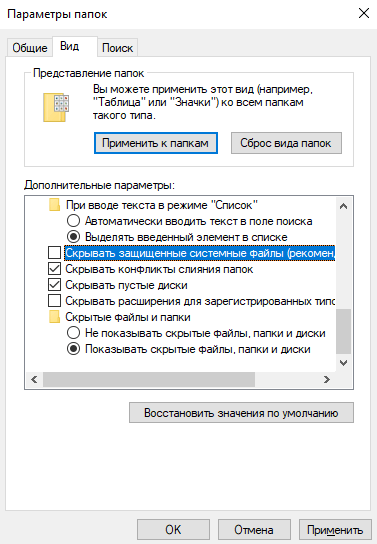Click the list's scroll right arrow

[327, 380]
